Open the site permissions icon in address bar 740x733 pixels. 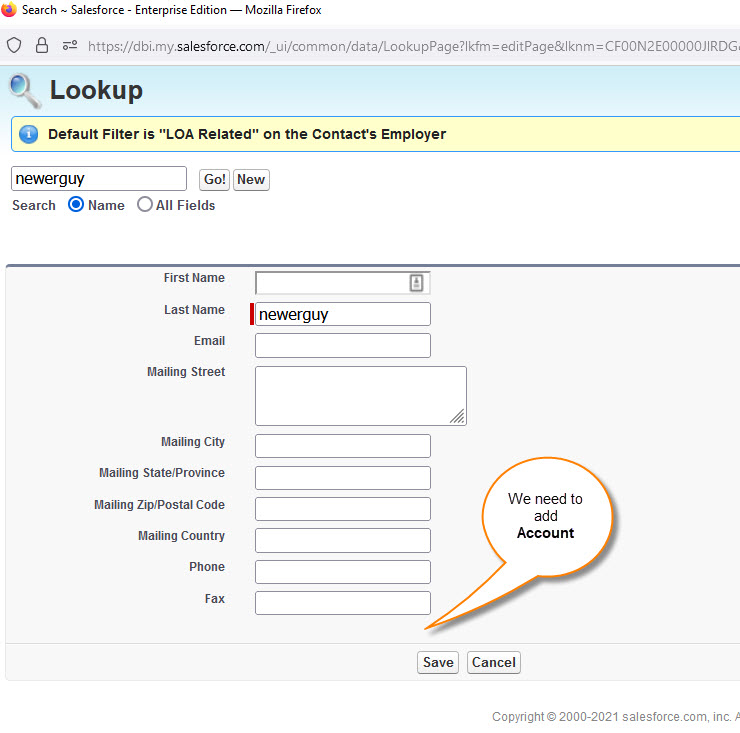tap(70, 46)
